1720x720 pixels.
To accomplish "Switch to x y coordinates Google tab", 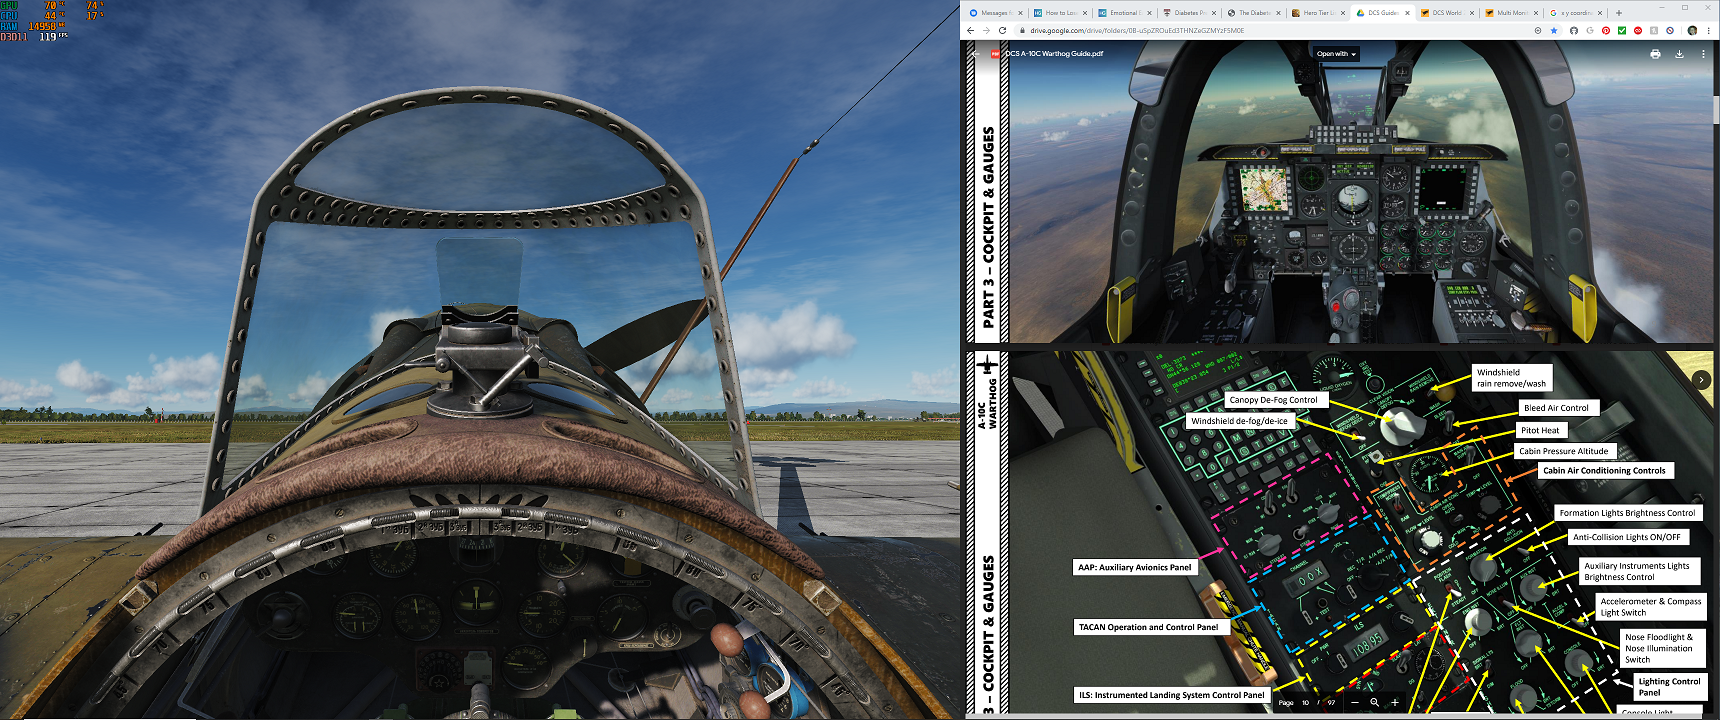I will (1576, 13).
